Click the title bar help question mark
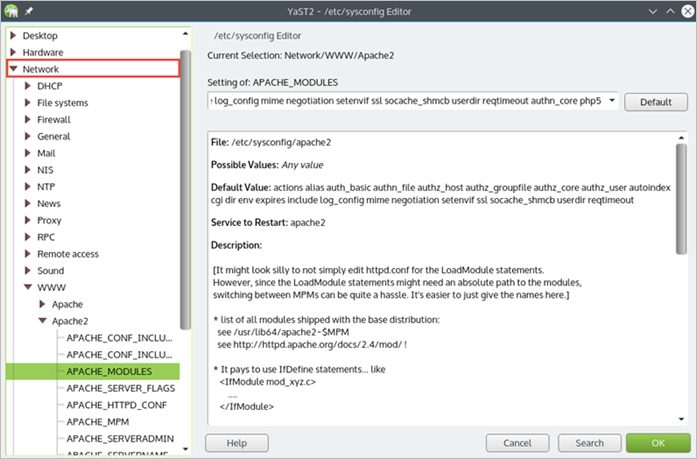 point(631,11)
